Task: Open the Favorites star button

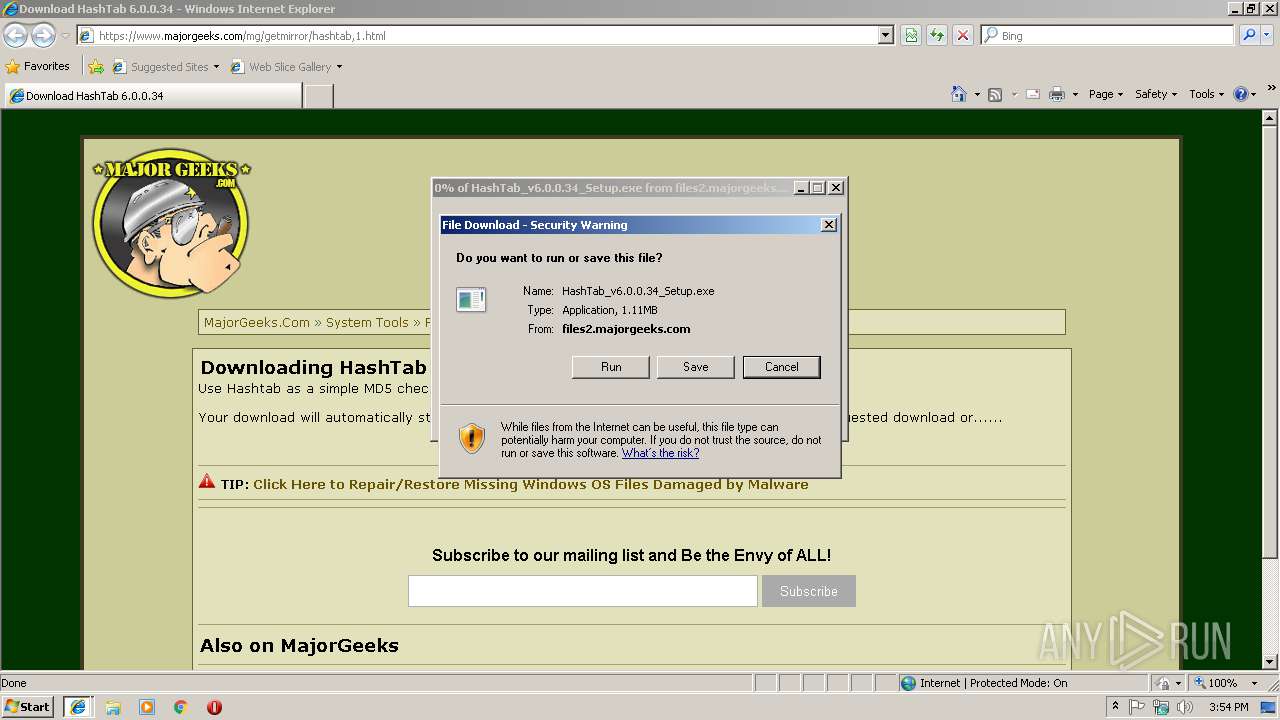Action: point(38,67)
